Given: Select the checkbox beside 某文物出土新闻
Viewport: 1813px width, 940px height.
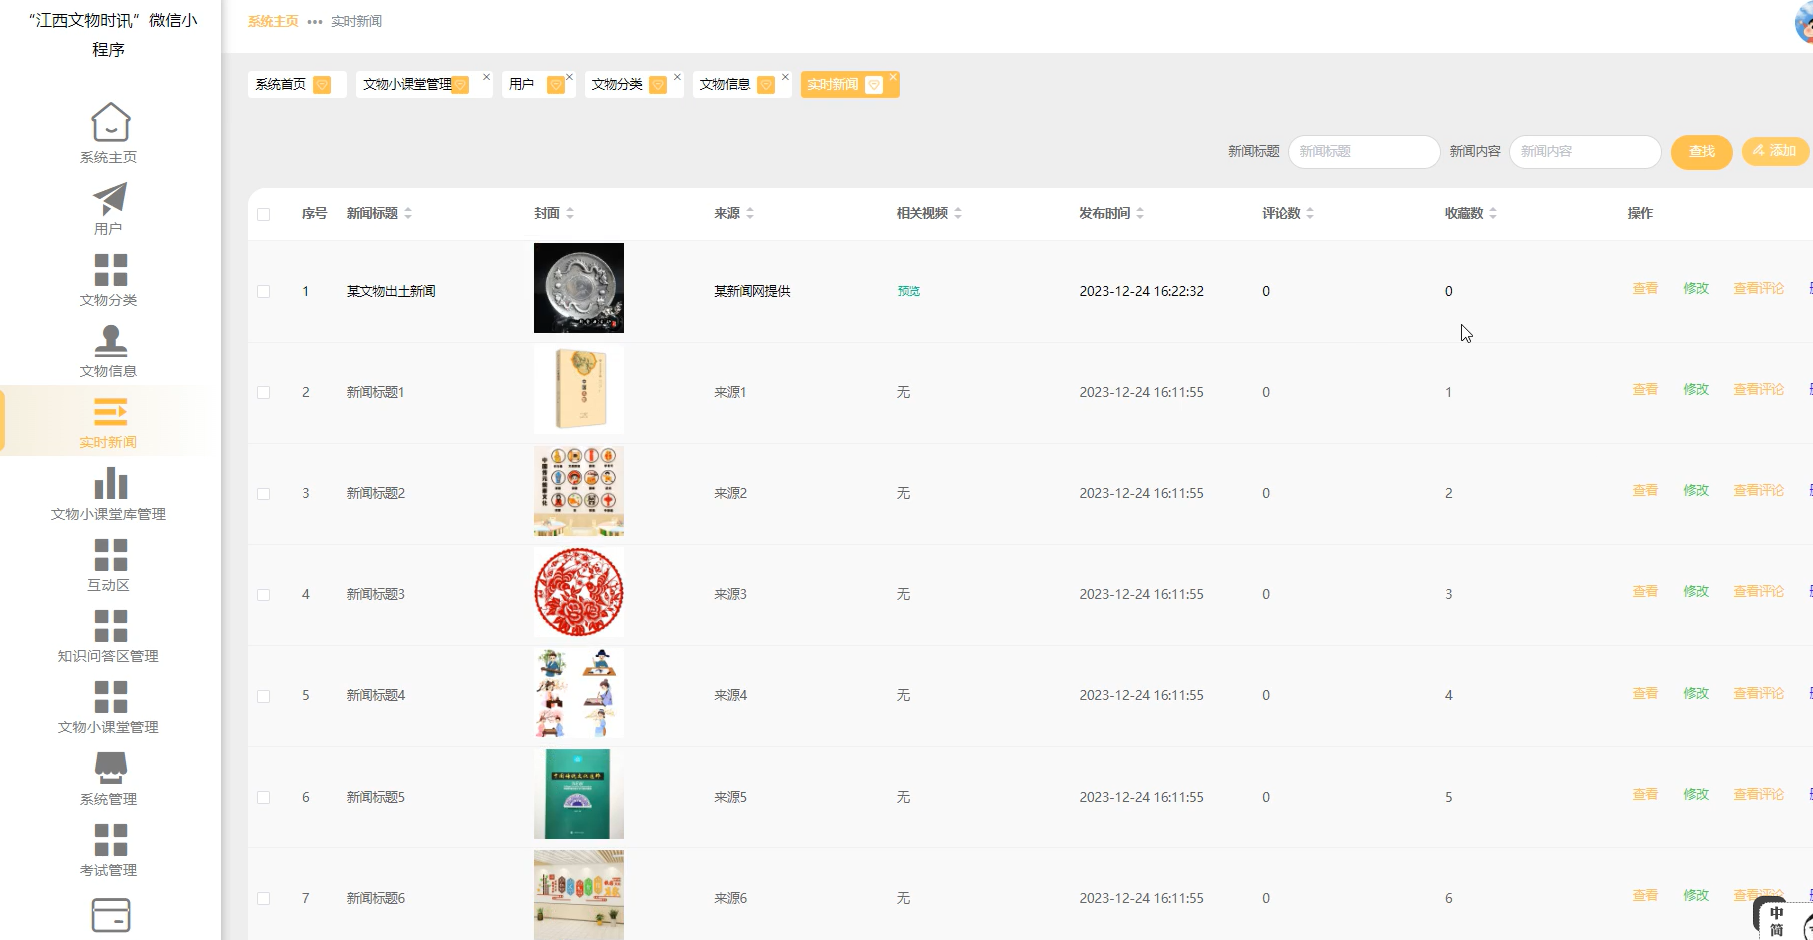Looking at the screenshot, I should (x=264, y=291).
